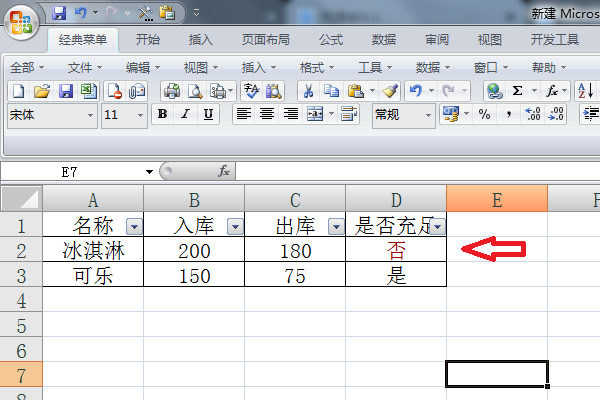Image resolution: width=600 pixels, height=400 pixels.
Task: Switch to the 页面布局 ribbon tab
Action: pos(266,39)
